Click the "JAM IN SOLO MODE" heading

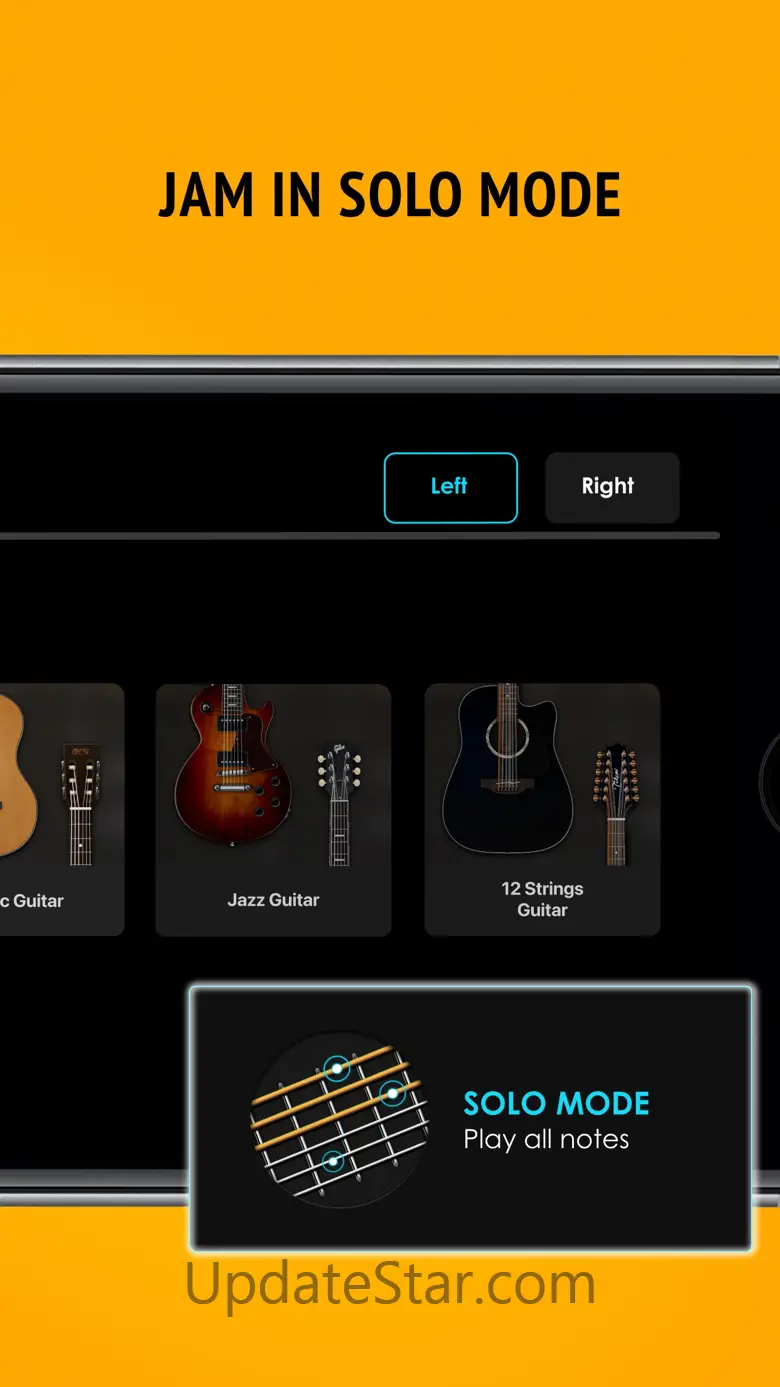(x=390, y=195)
